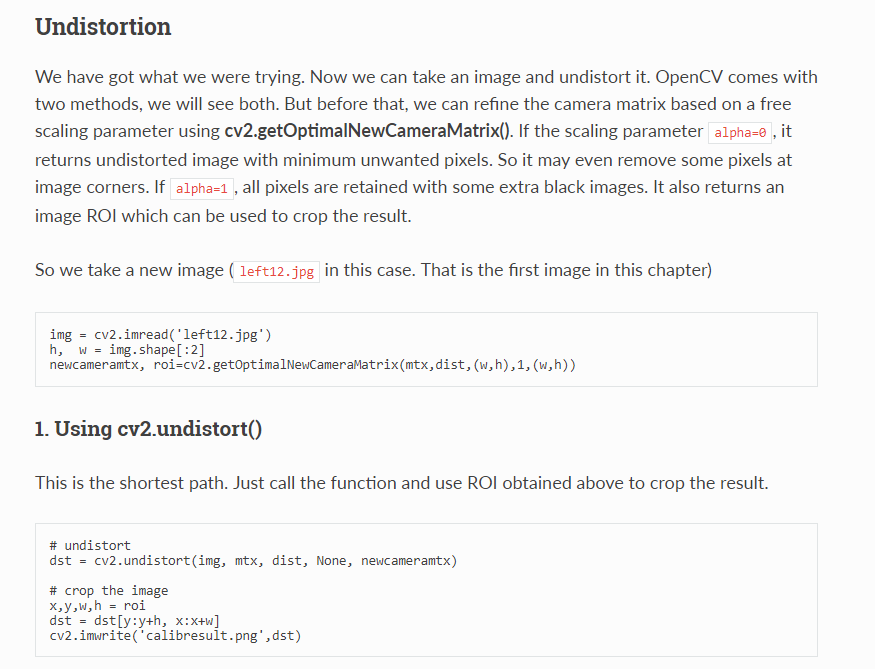Select the alpha=1 inline code

click(201, 189)
